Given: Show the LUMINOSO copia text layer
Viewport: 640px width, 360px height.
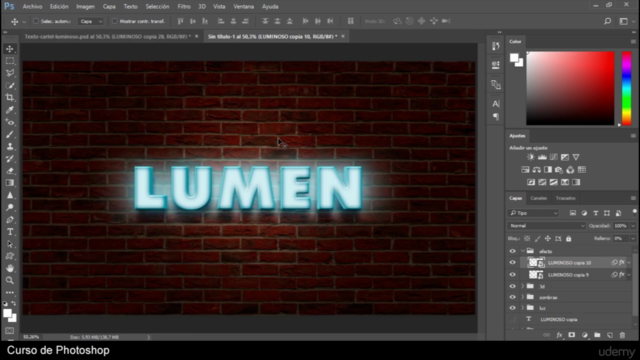Looking at the screenshot, I should [513, 320].
